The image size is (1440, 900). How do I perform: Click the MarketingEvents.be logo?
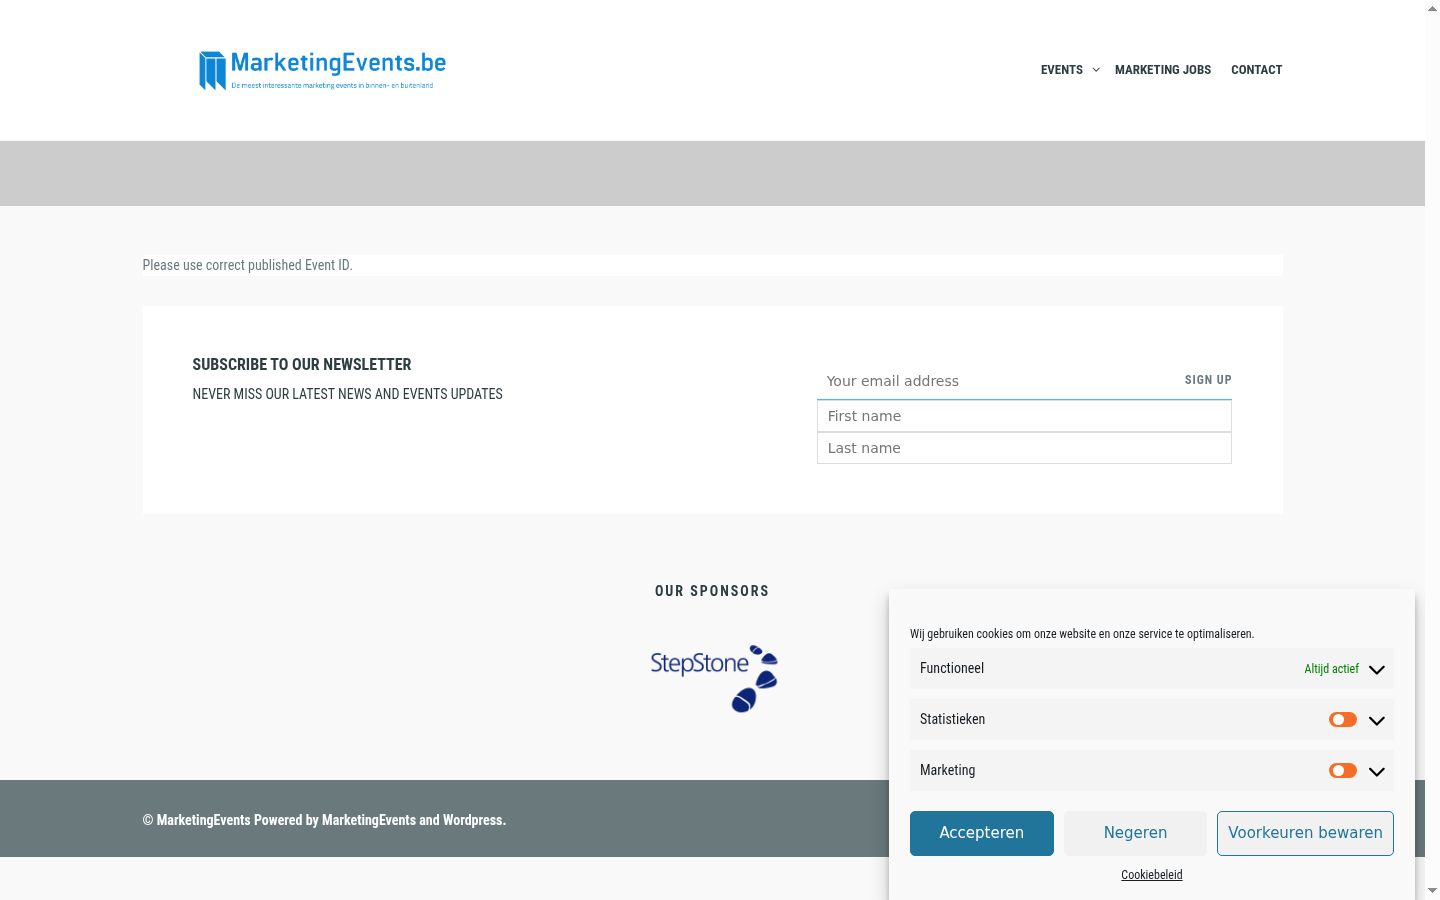322,70
